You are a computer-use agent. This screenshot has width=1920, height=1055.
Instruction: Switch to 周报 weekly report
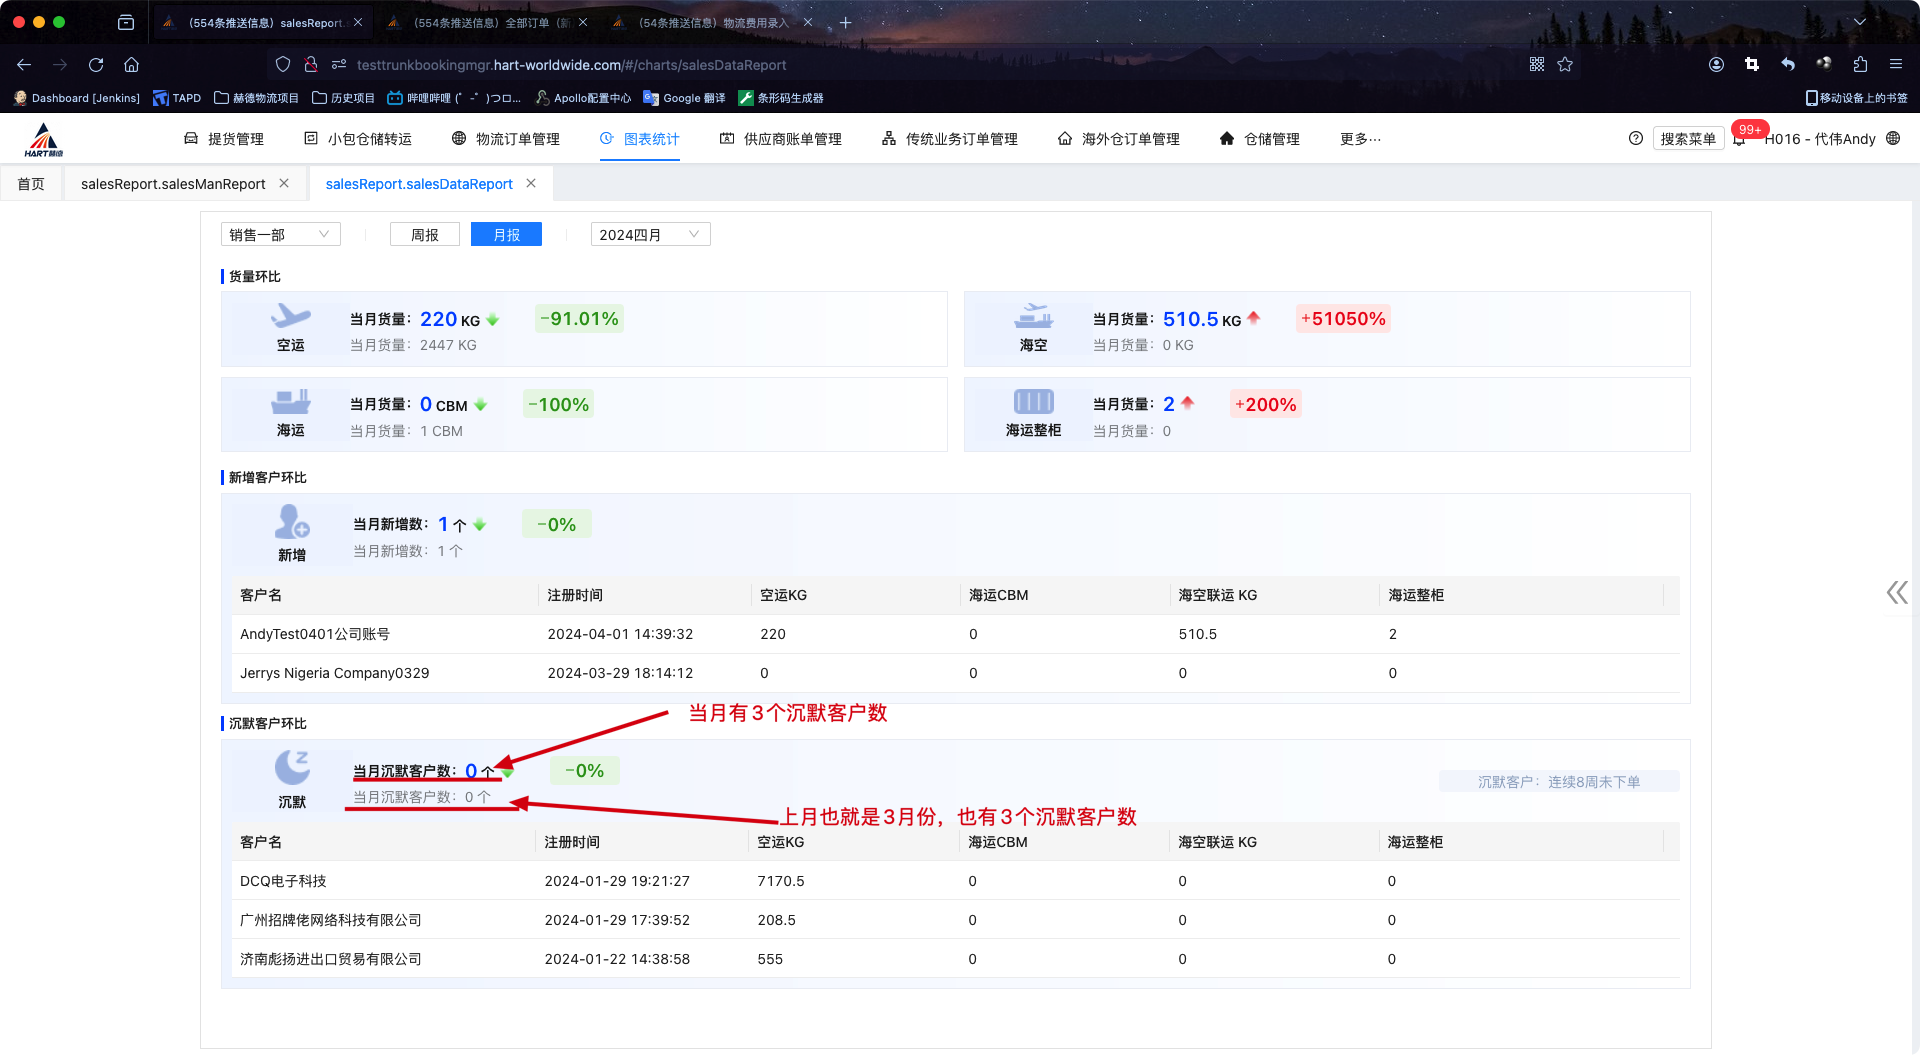coord(424,235)
